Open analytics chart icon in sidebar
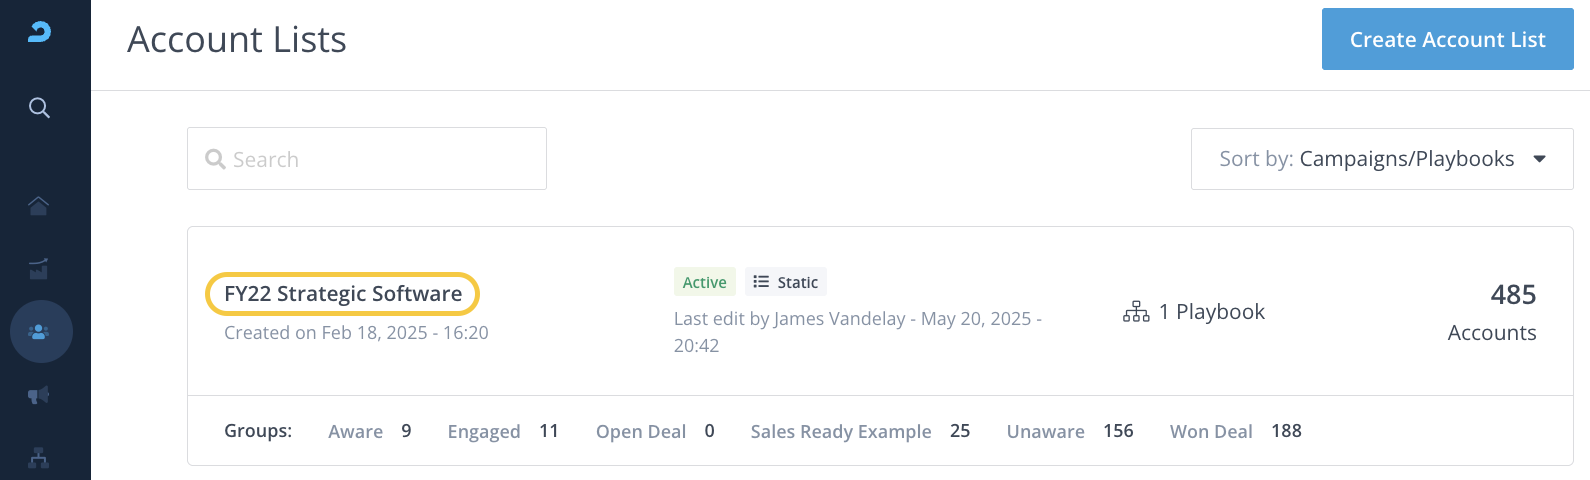Screen dimensions: 1590x480 pos(38,268)
